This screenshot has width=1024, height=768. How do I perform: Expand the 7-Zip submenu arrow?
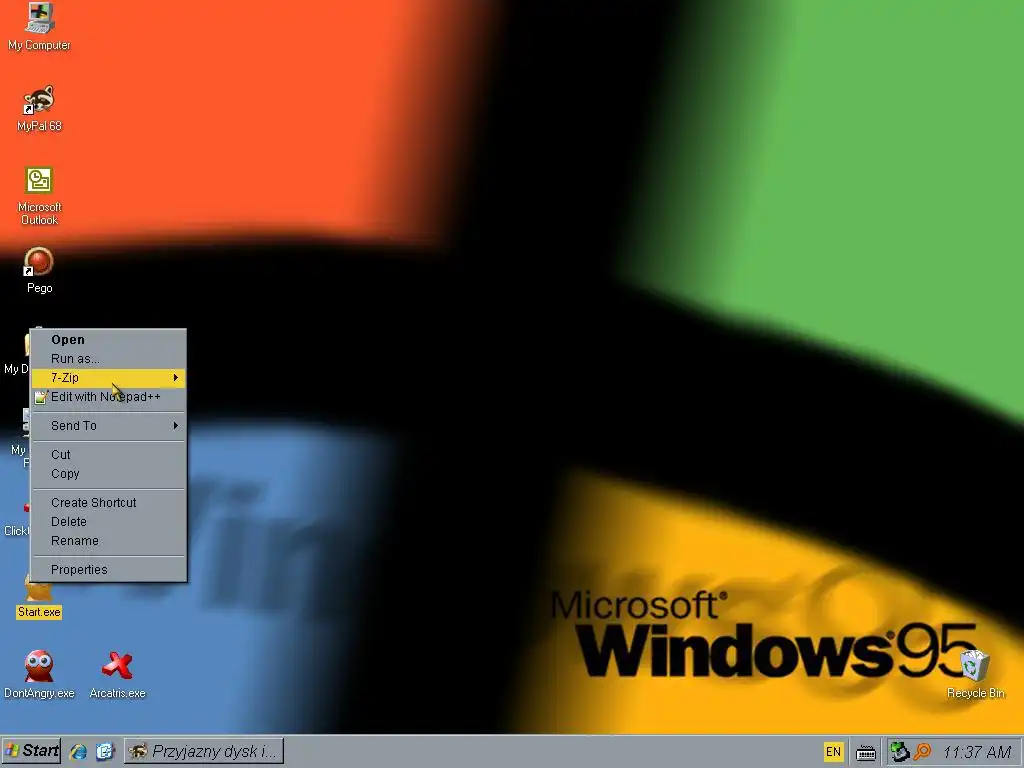click(x=176, y=377)
